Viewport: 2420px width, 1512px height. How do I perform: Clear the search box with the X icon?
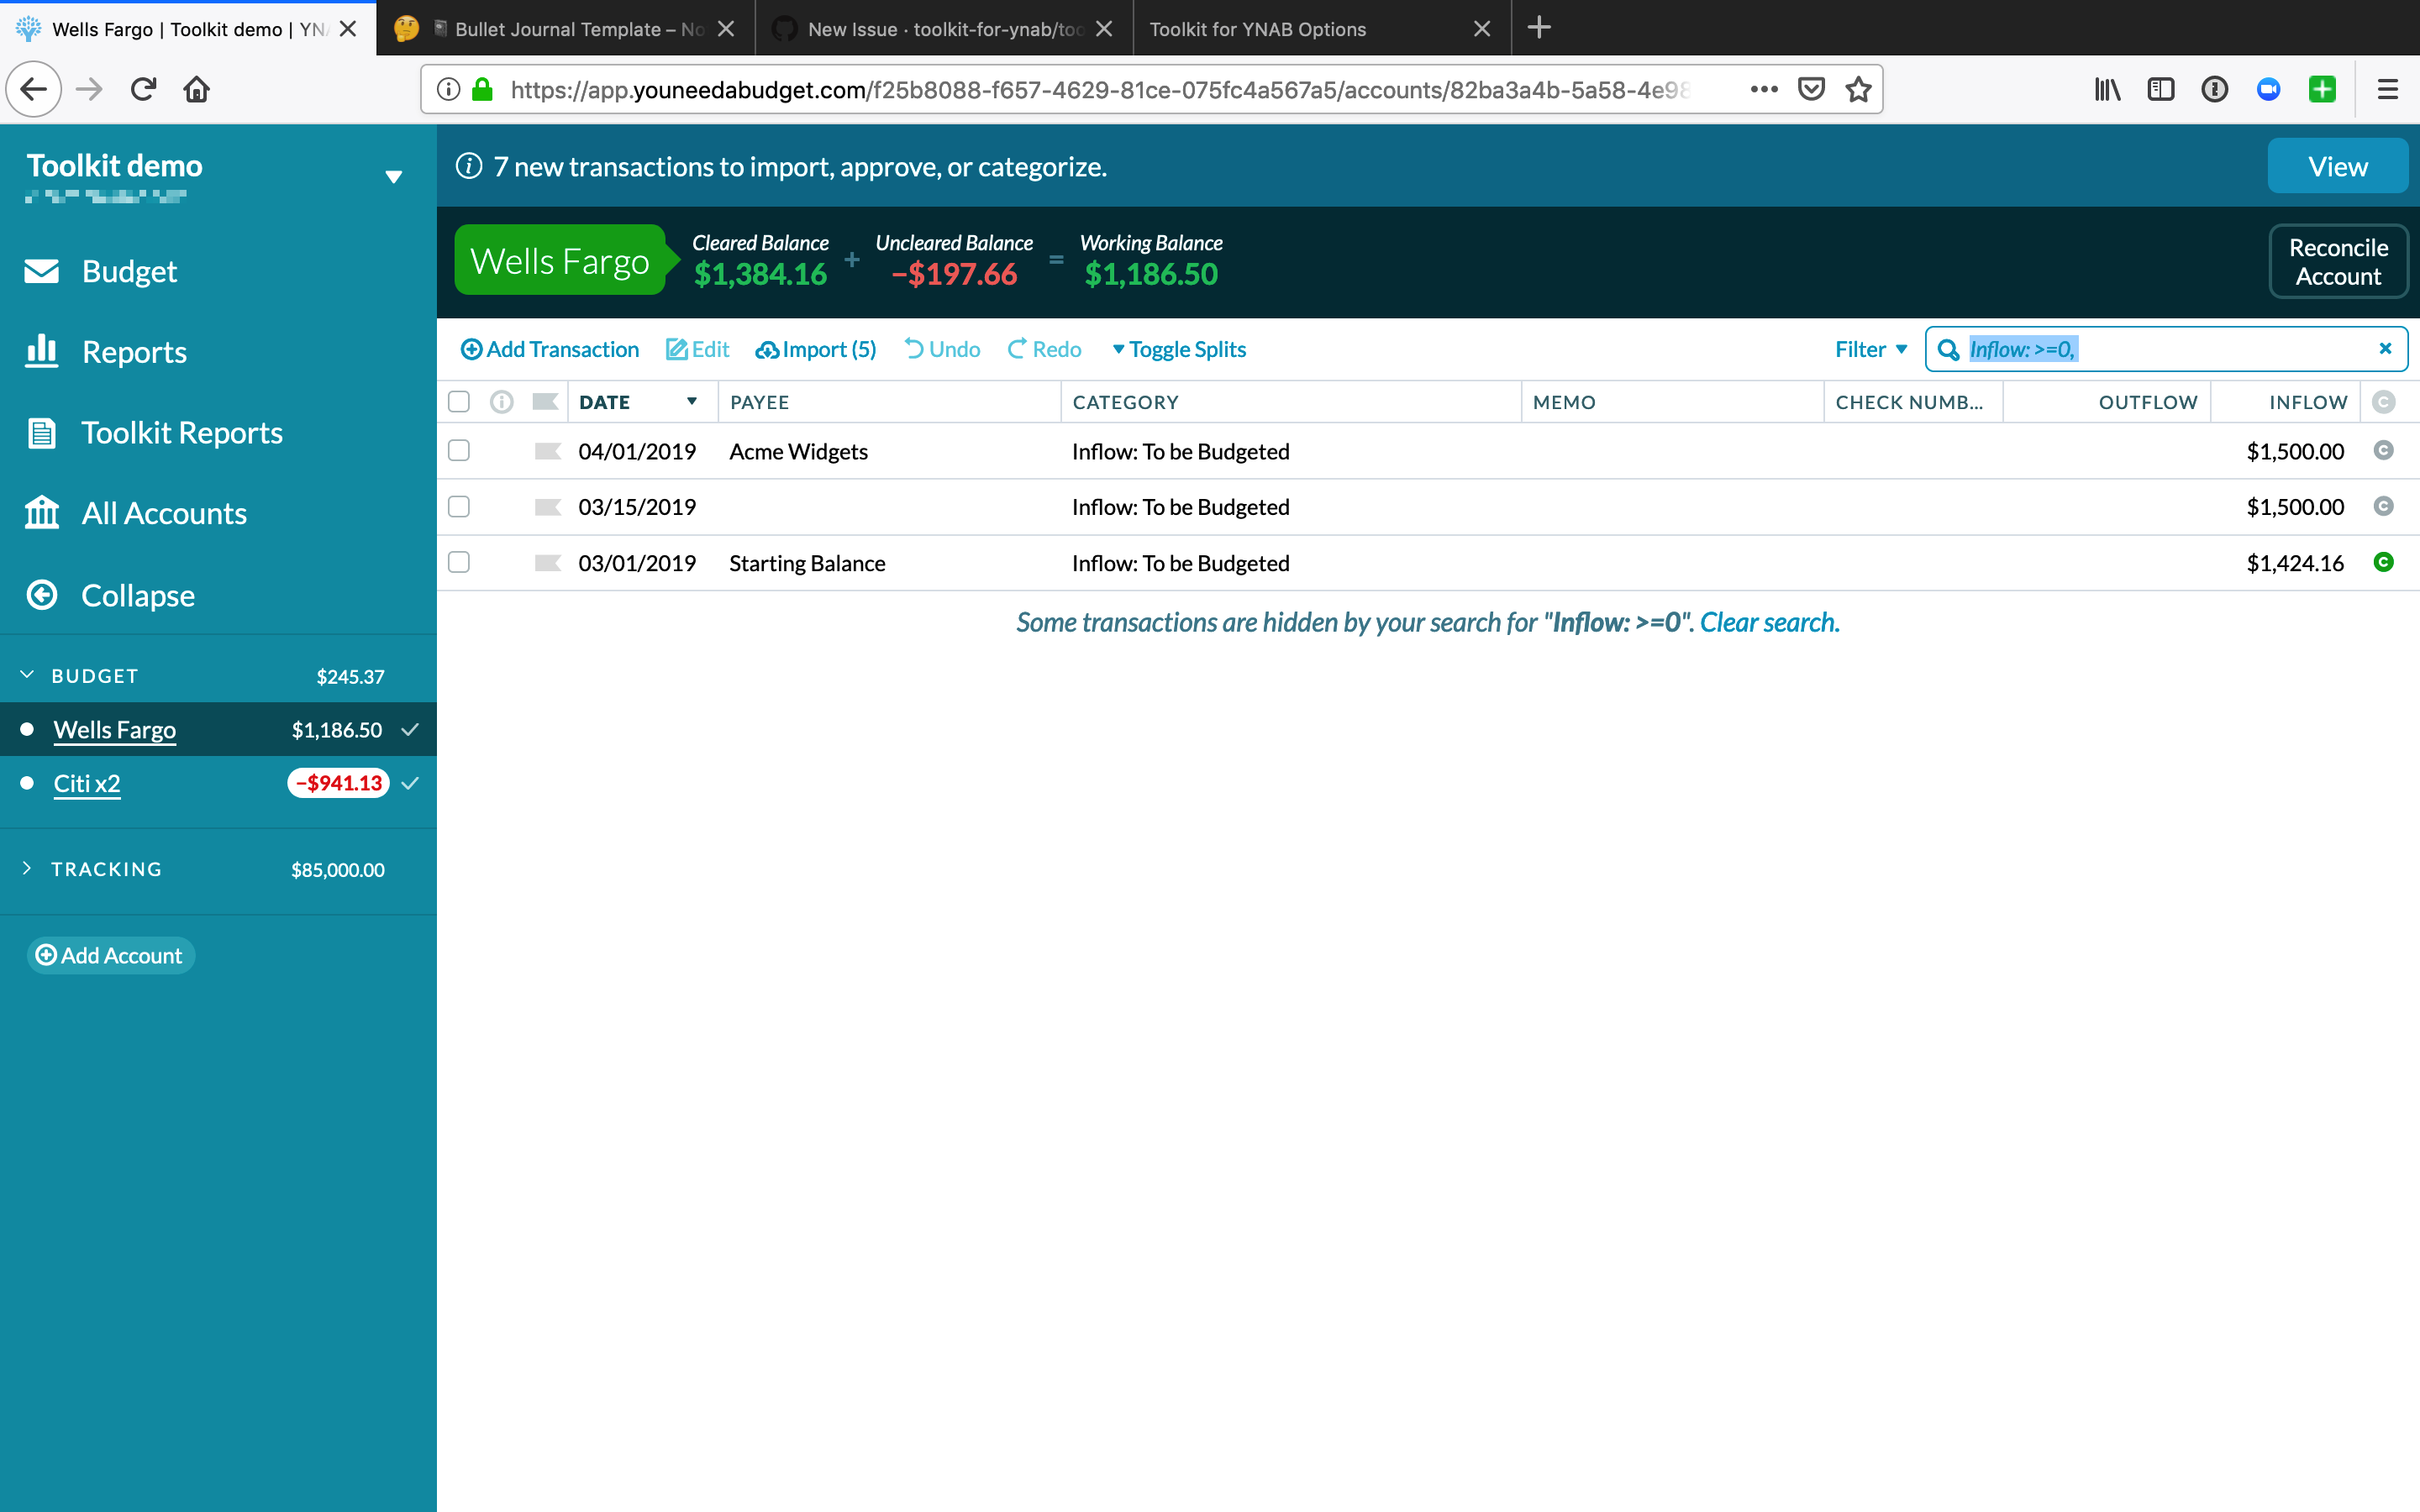click(2386, 349)
